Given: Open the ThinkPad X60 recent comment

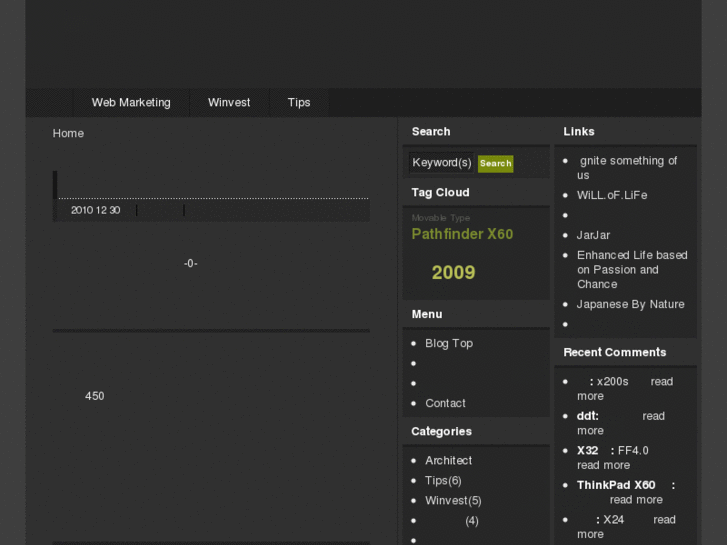Looking at the screenshot, I should 616,485.
